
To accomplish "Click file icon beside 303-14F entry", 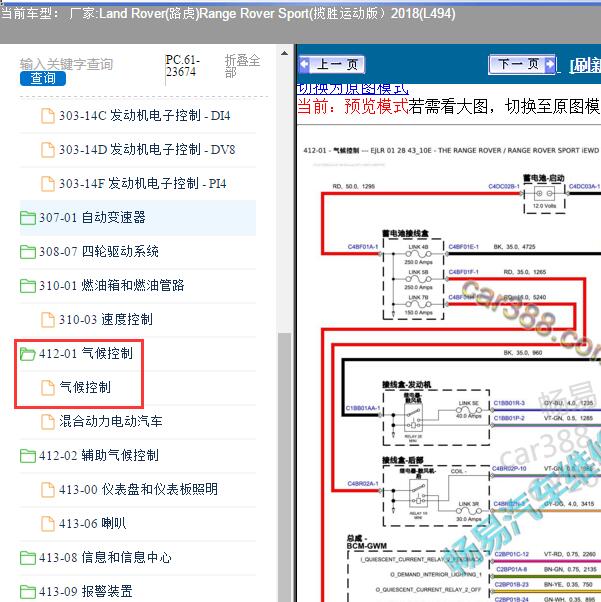I will coord(48,184).
